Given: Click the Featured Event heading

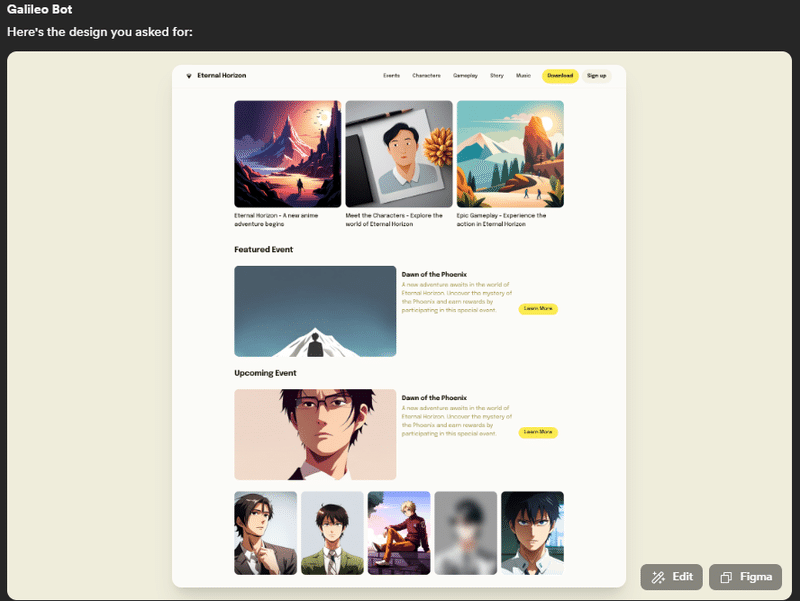Looking at the screenshot, I should (263, 249).
